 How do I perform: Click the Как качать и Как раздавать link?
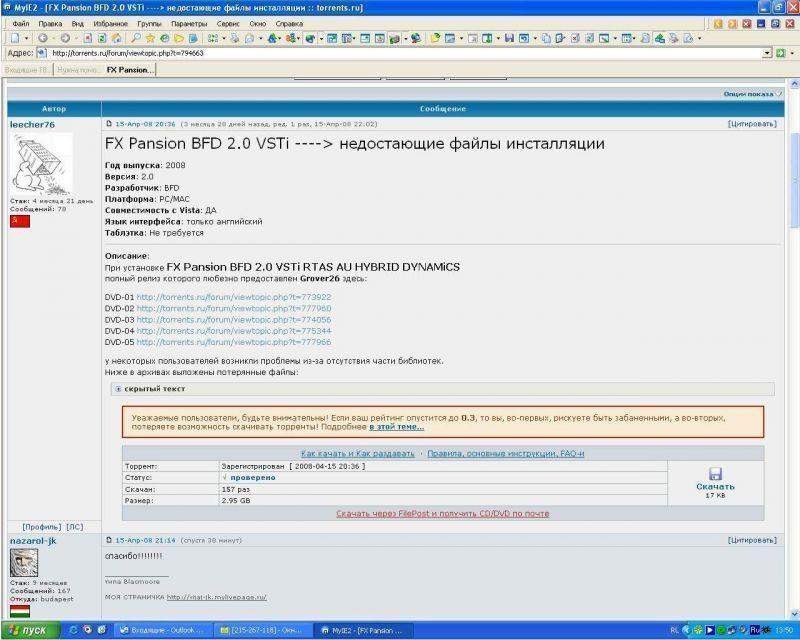click(x=357, y=453)
